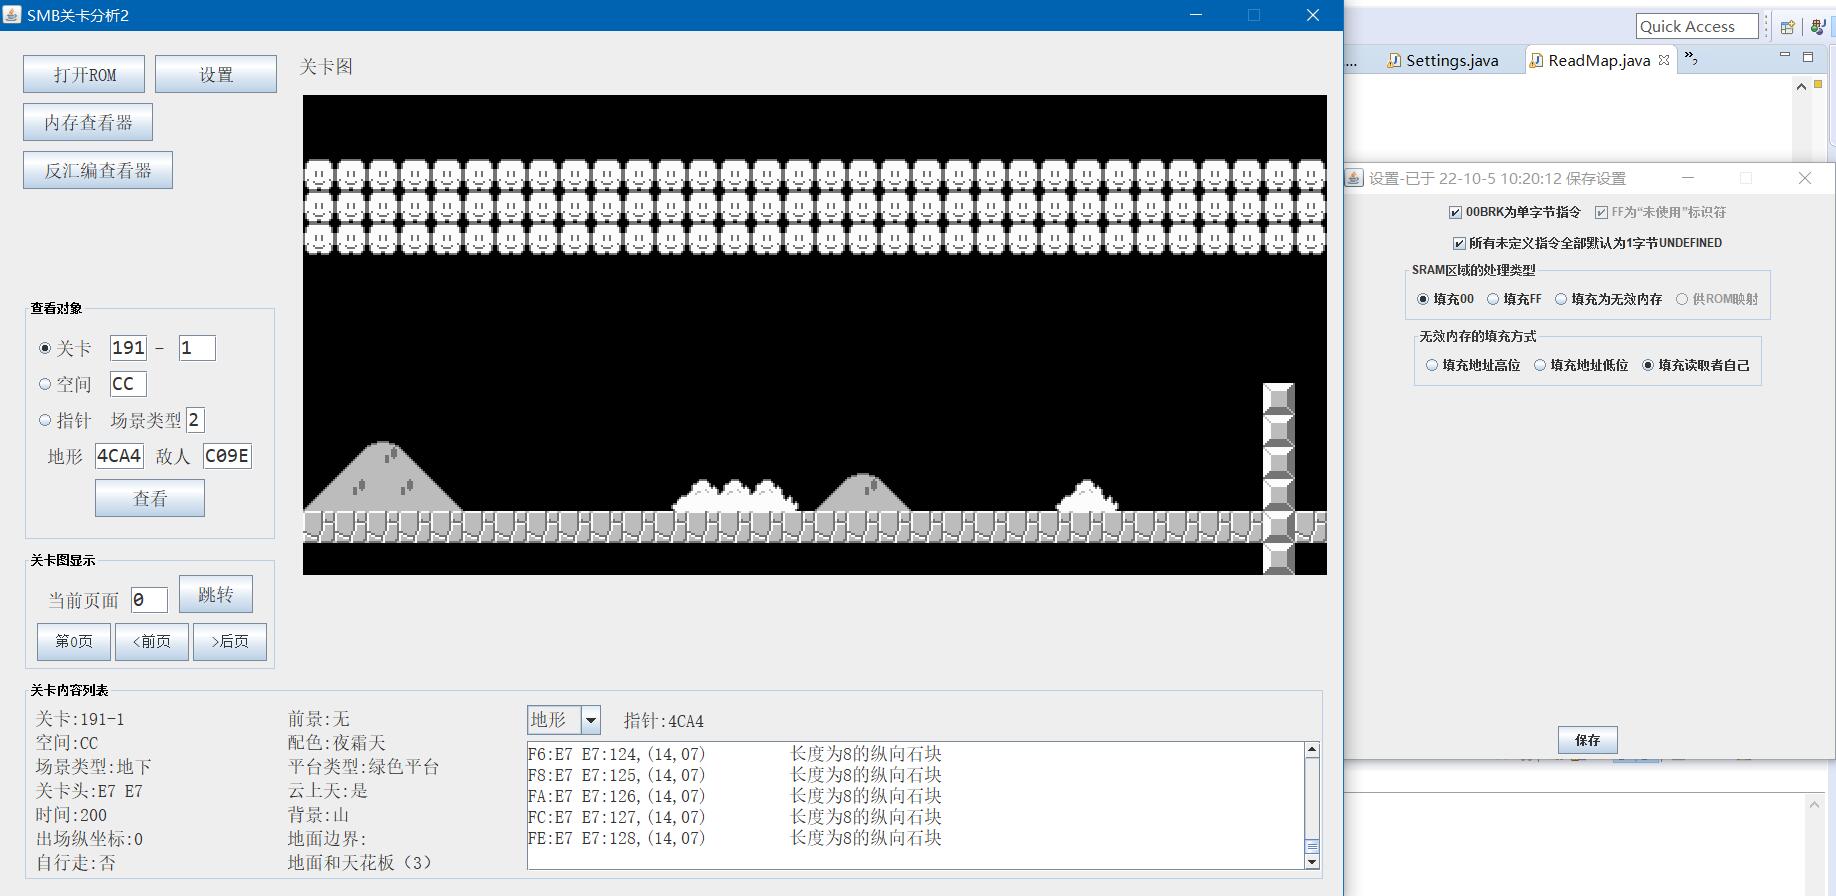The width and height of the screenshot is (1836, 896).
Task: Select the 关卡 radio option
Action: click(x=44, y=348)
